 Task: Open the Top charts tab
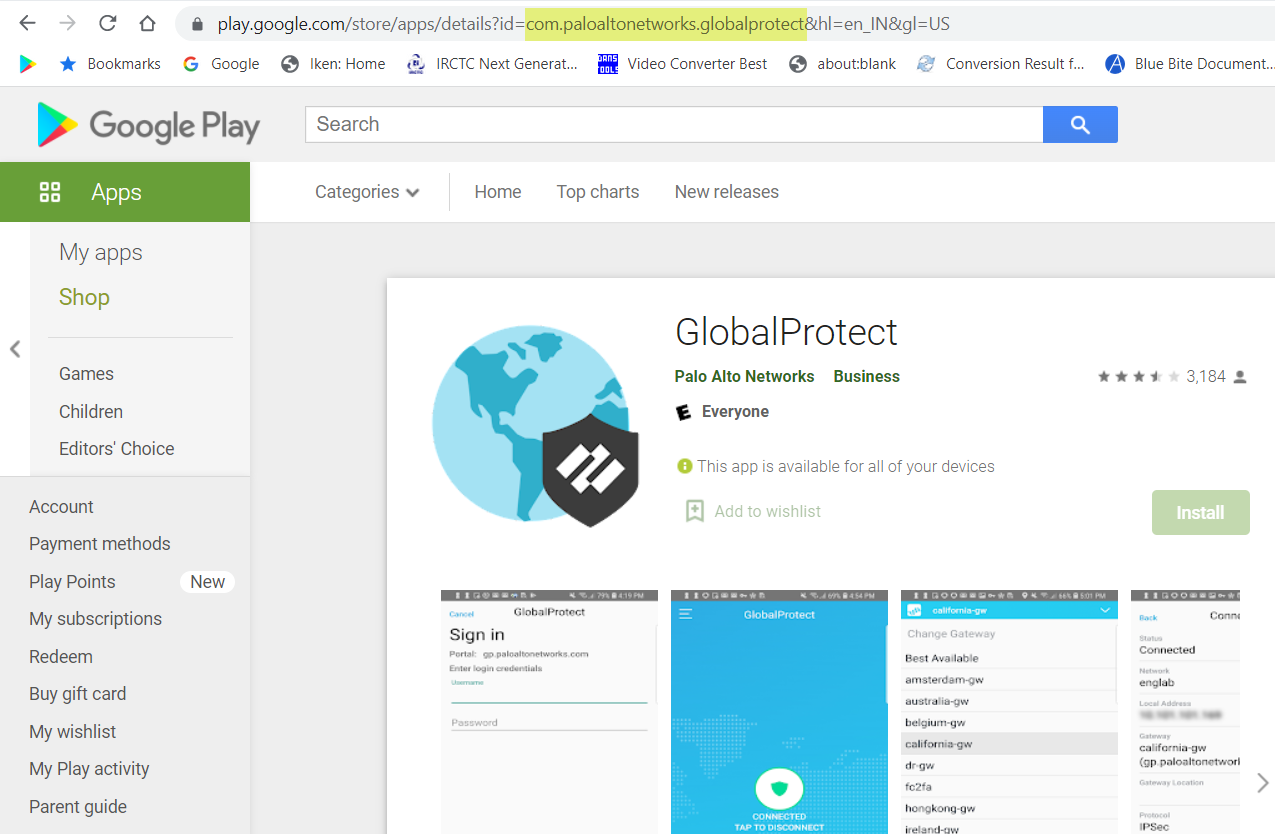point(597,192)
